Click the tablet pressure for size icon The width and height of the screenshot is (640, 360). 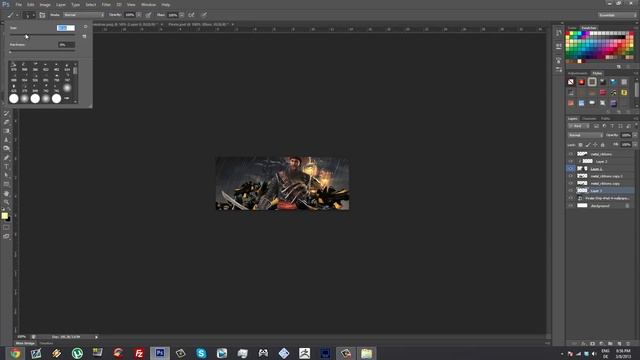pyautogui.click(x=204, y=15)
